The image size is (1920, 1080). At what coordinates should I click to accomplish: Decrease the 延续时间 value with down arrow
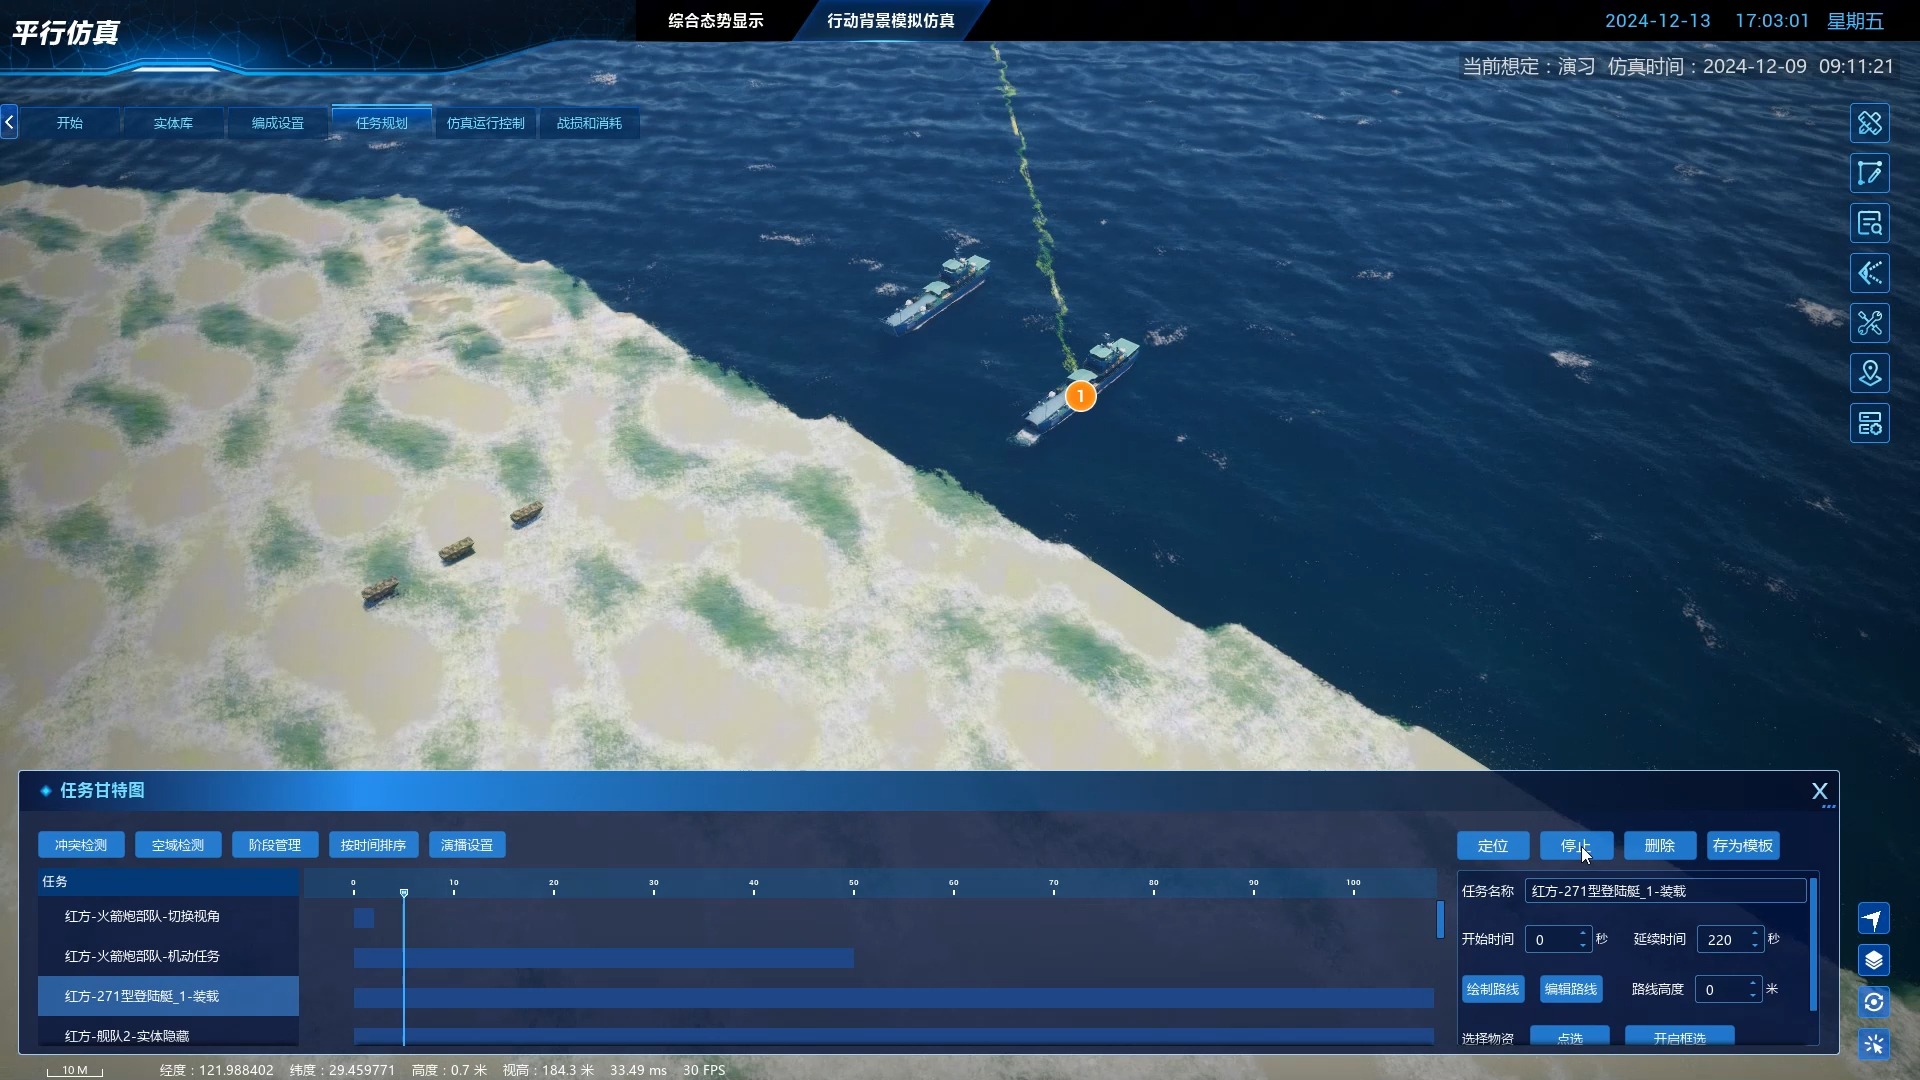[x=1754, y=945]
